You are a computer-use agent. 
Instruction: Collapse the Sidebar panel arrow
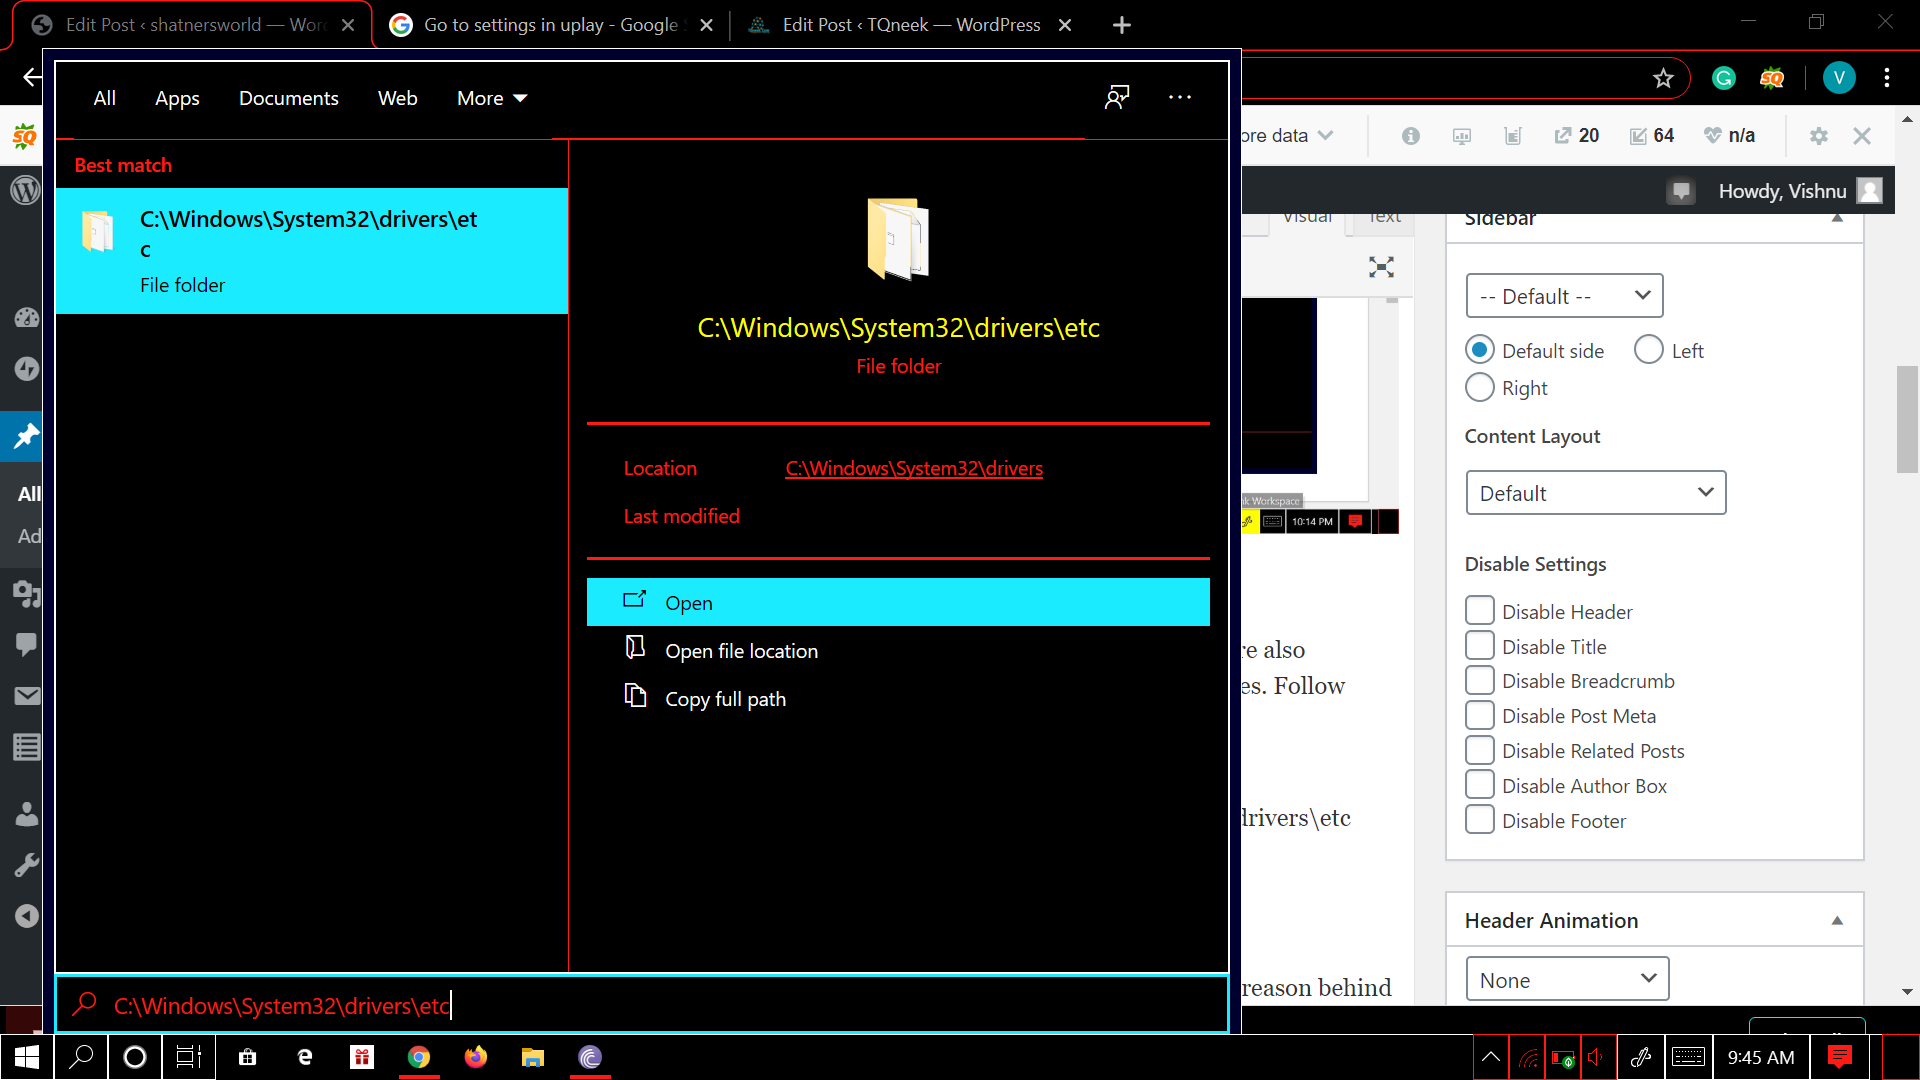point(1837,219)
